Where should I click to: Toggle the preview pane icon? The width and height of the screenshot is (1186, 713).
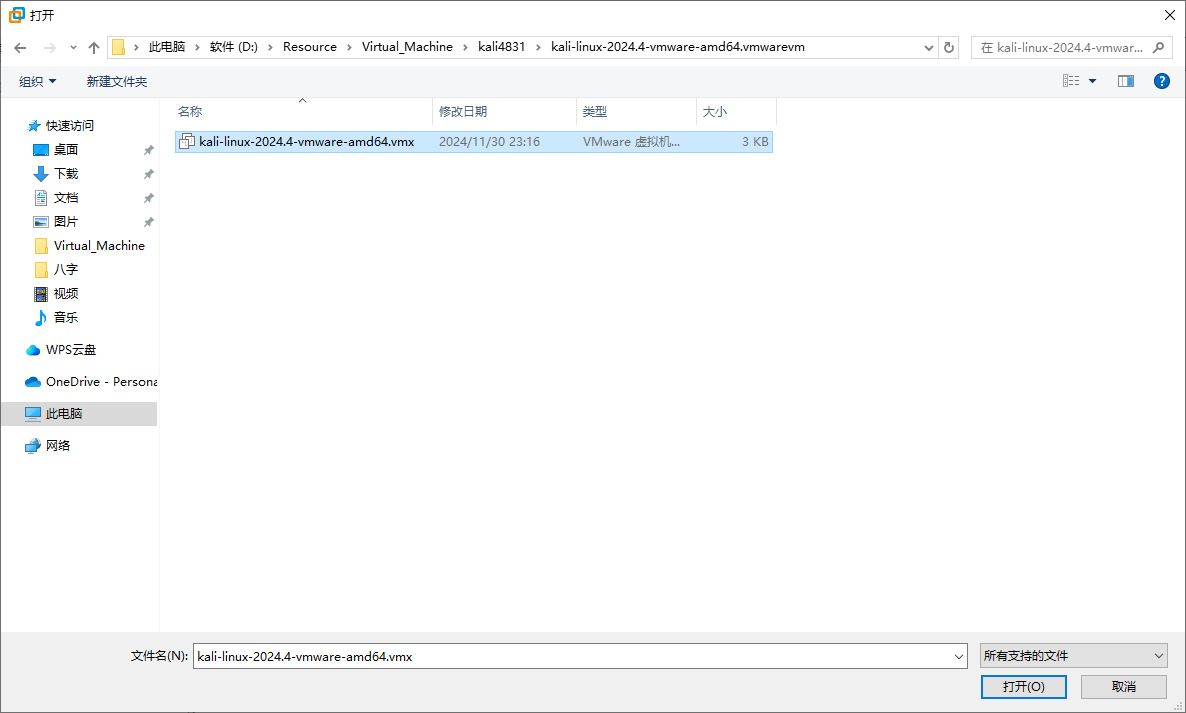(x=1125, y=81)
